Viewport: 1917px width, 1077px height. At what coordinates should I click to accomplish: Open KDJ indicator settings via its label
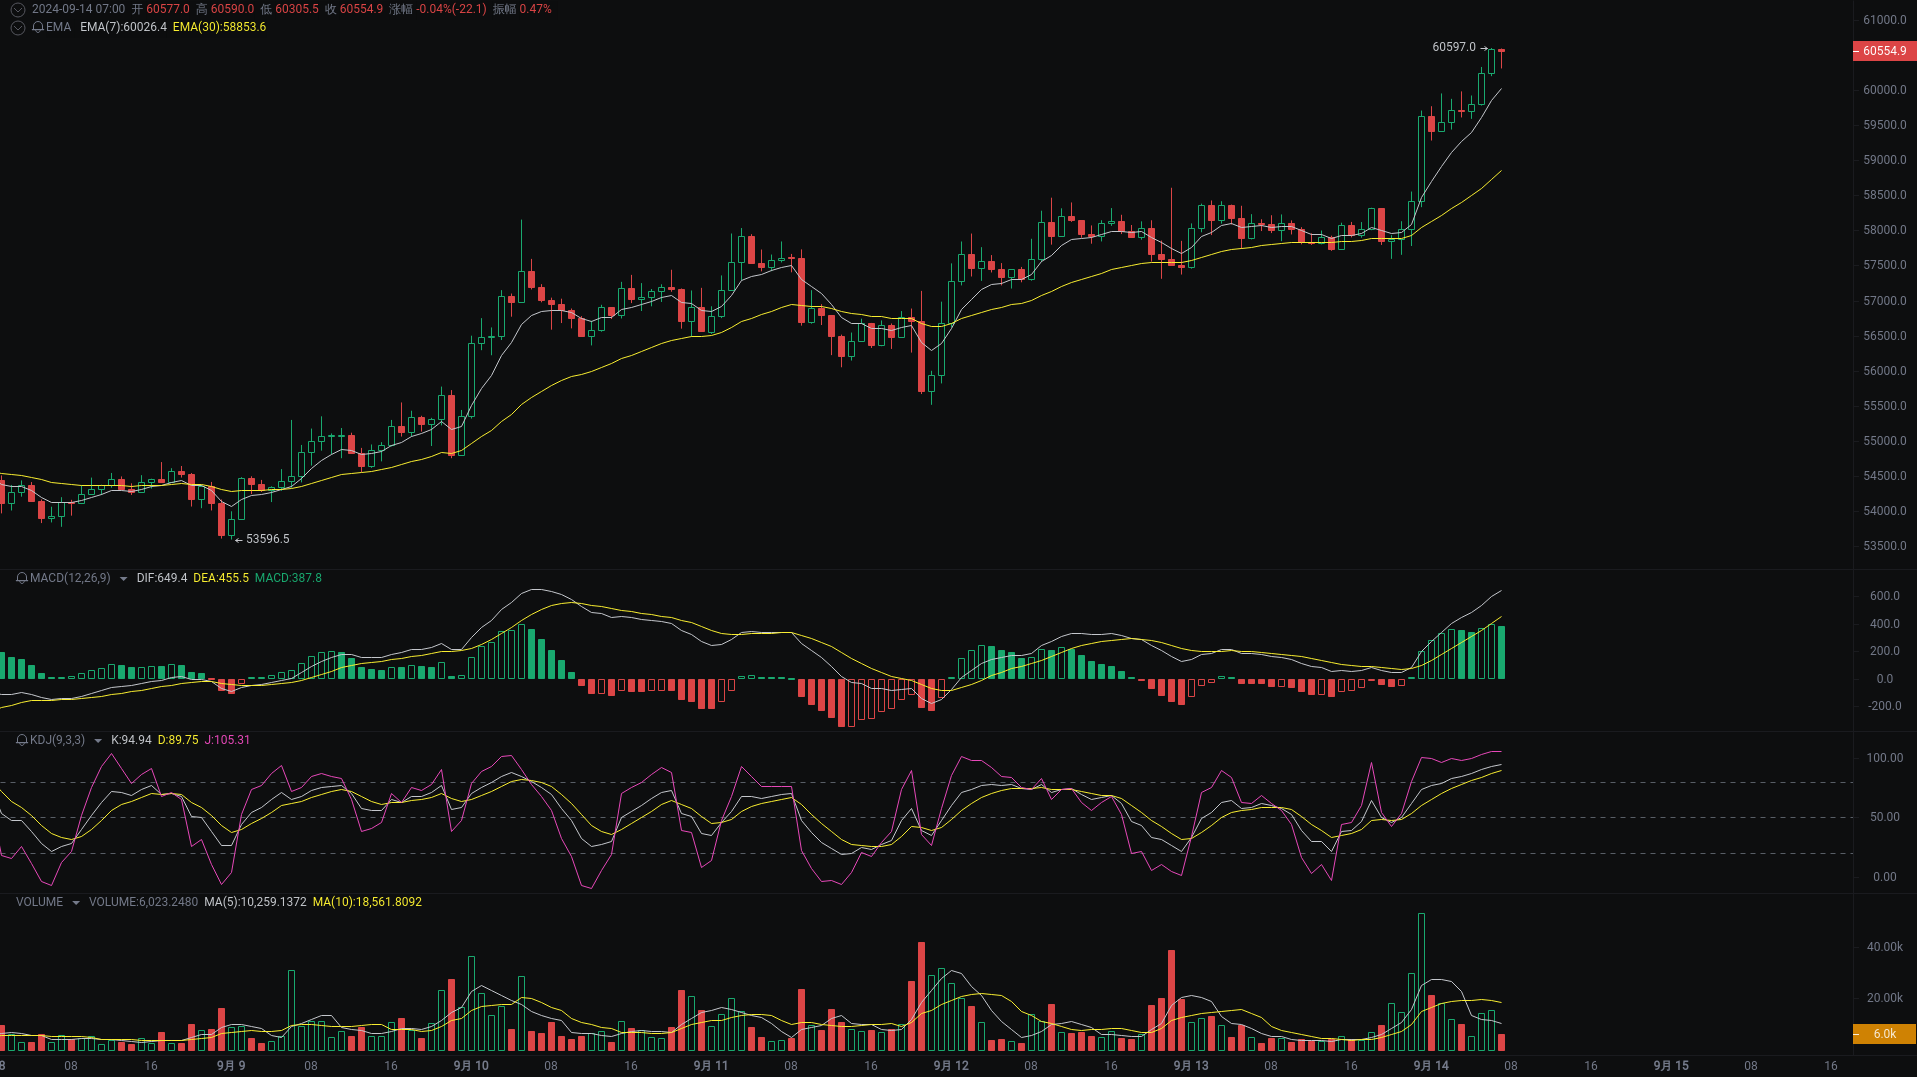(x=57, y=741)
